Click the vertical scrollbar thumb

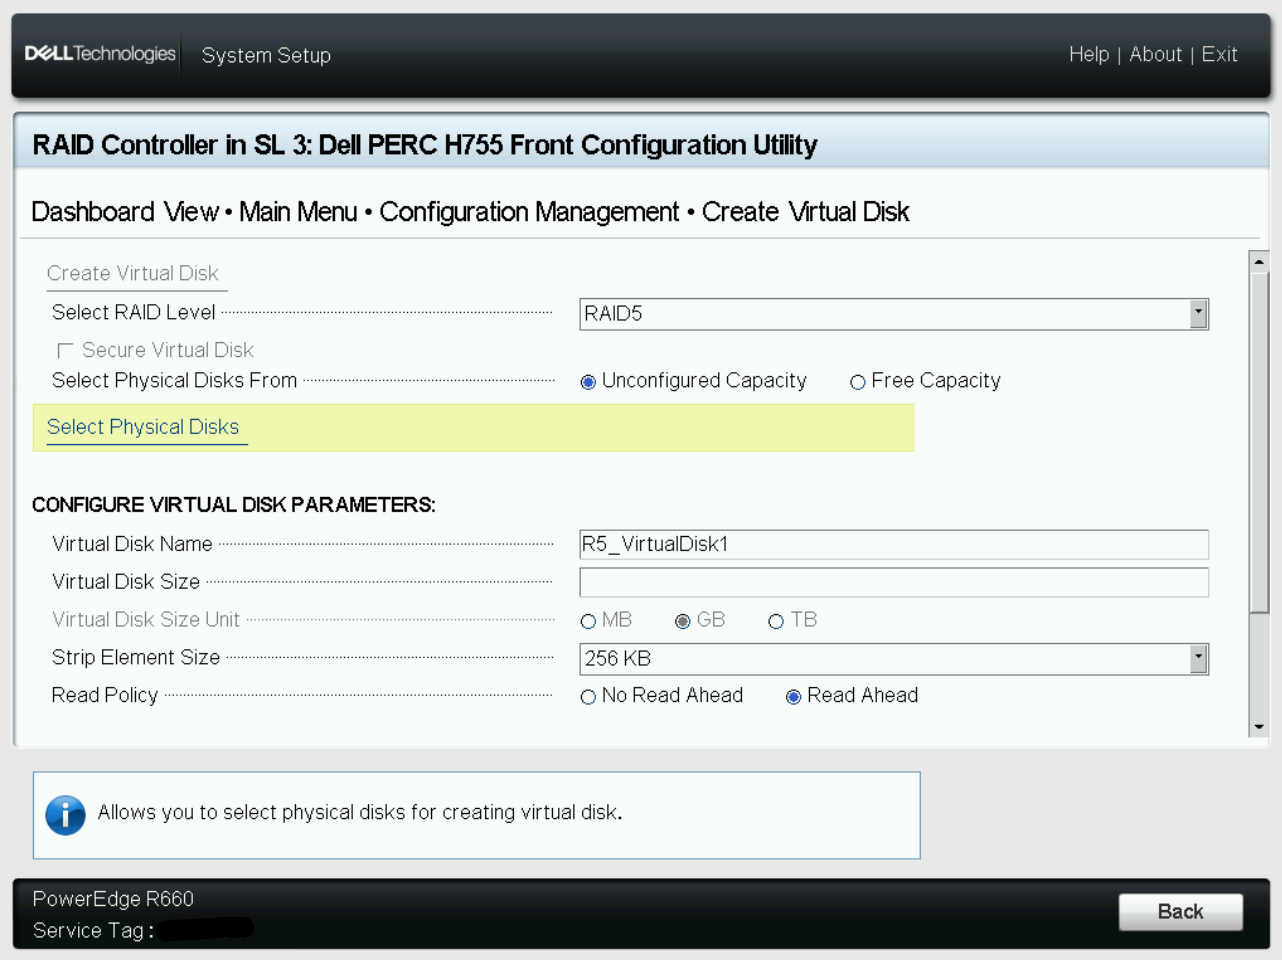1259,441
